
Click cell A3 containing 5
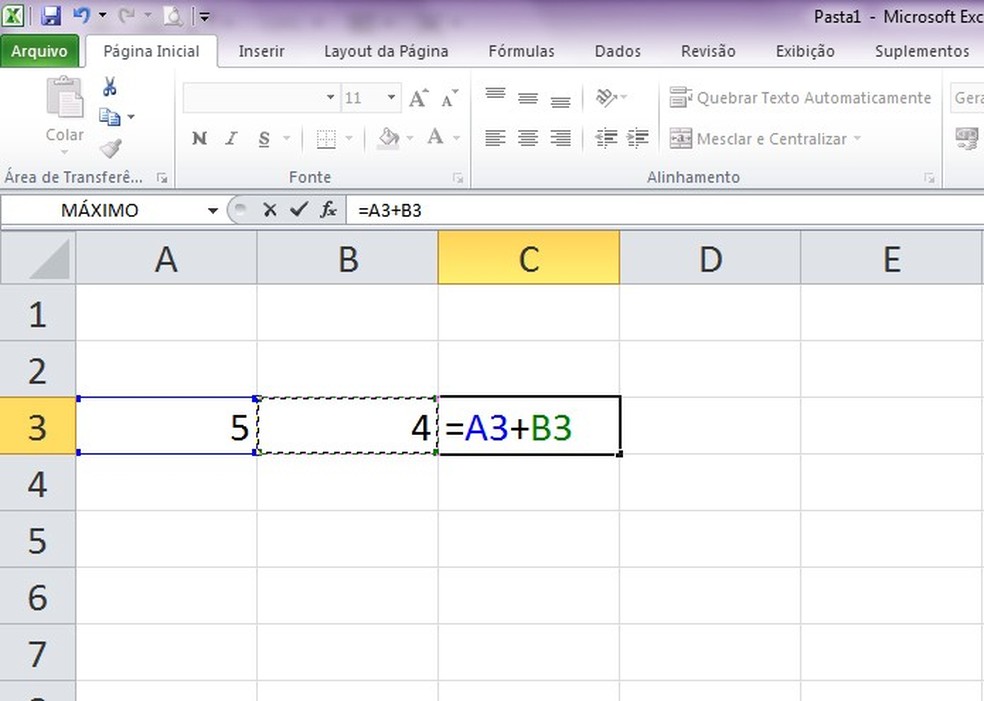pos(166,425)
